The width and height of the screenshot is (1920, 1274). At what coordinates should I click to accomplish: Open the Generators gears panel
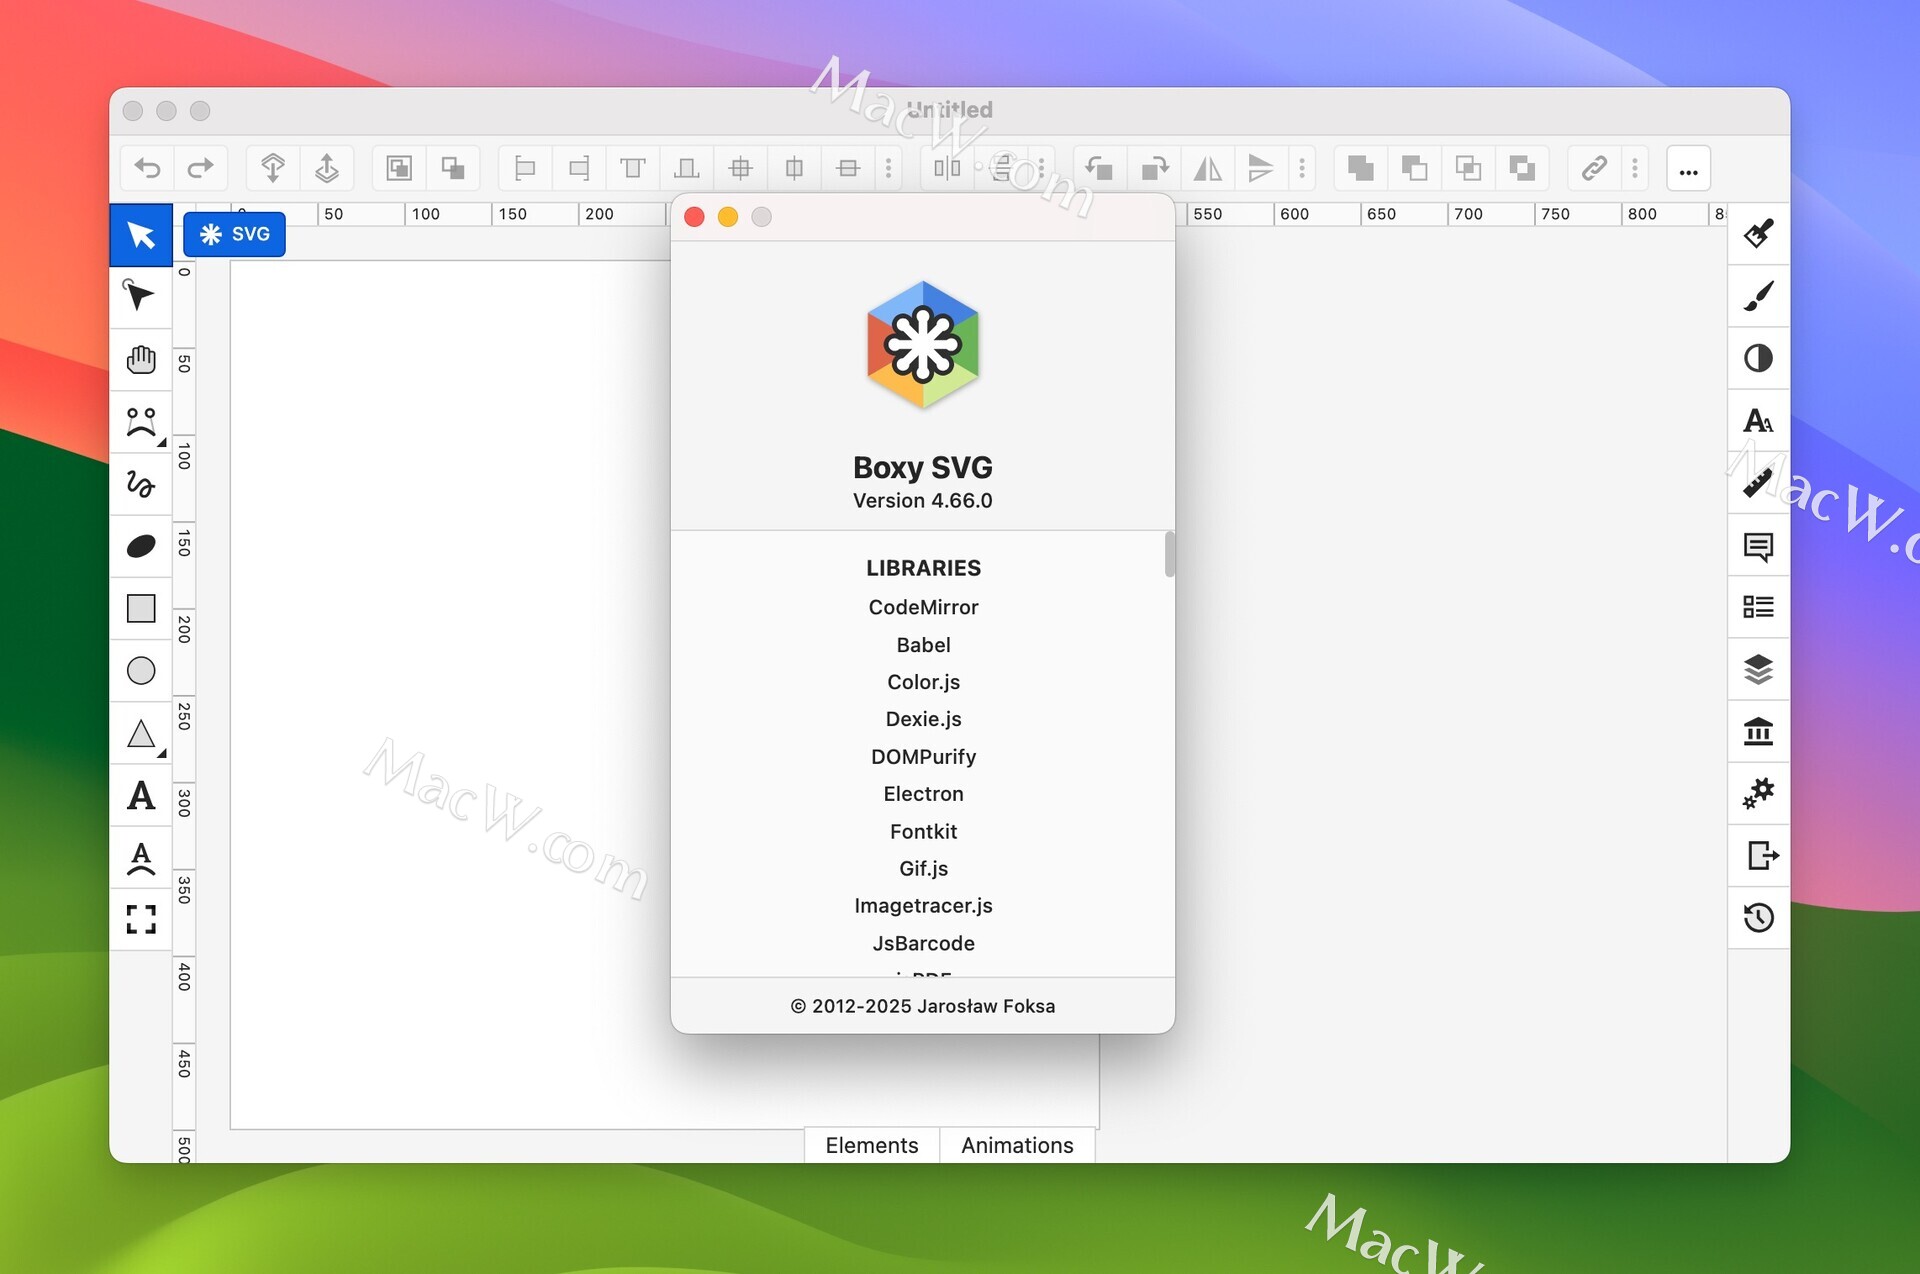pyautogui.click(x=1759, y=793)
